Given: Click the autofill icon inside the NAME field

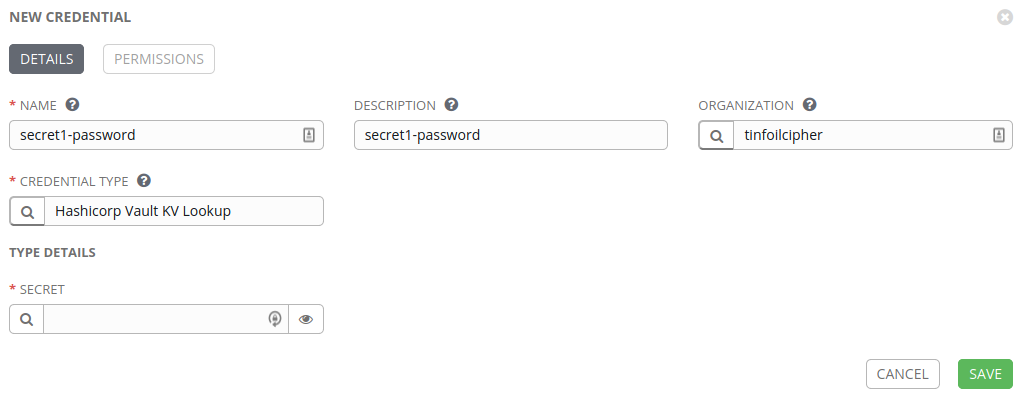Looking at the screenshot, I should point(309,135).
